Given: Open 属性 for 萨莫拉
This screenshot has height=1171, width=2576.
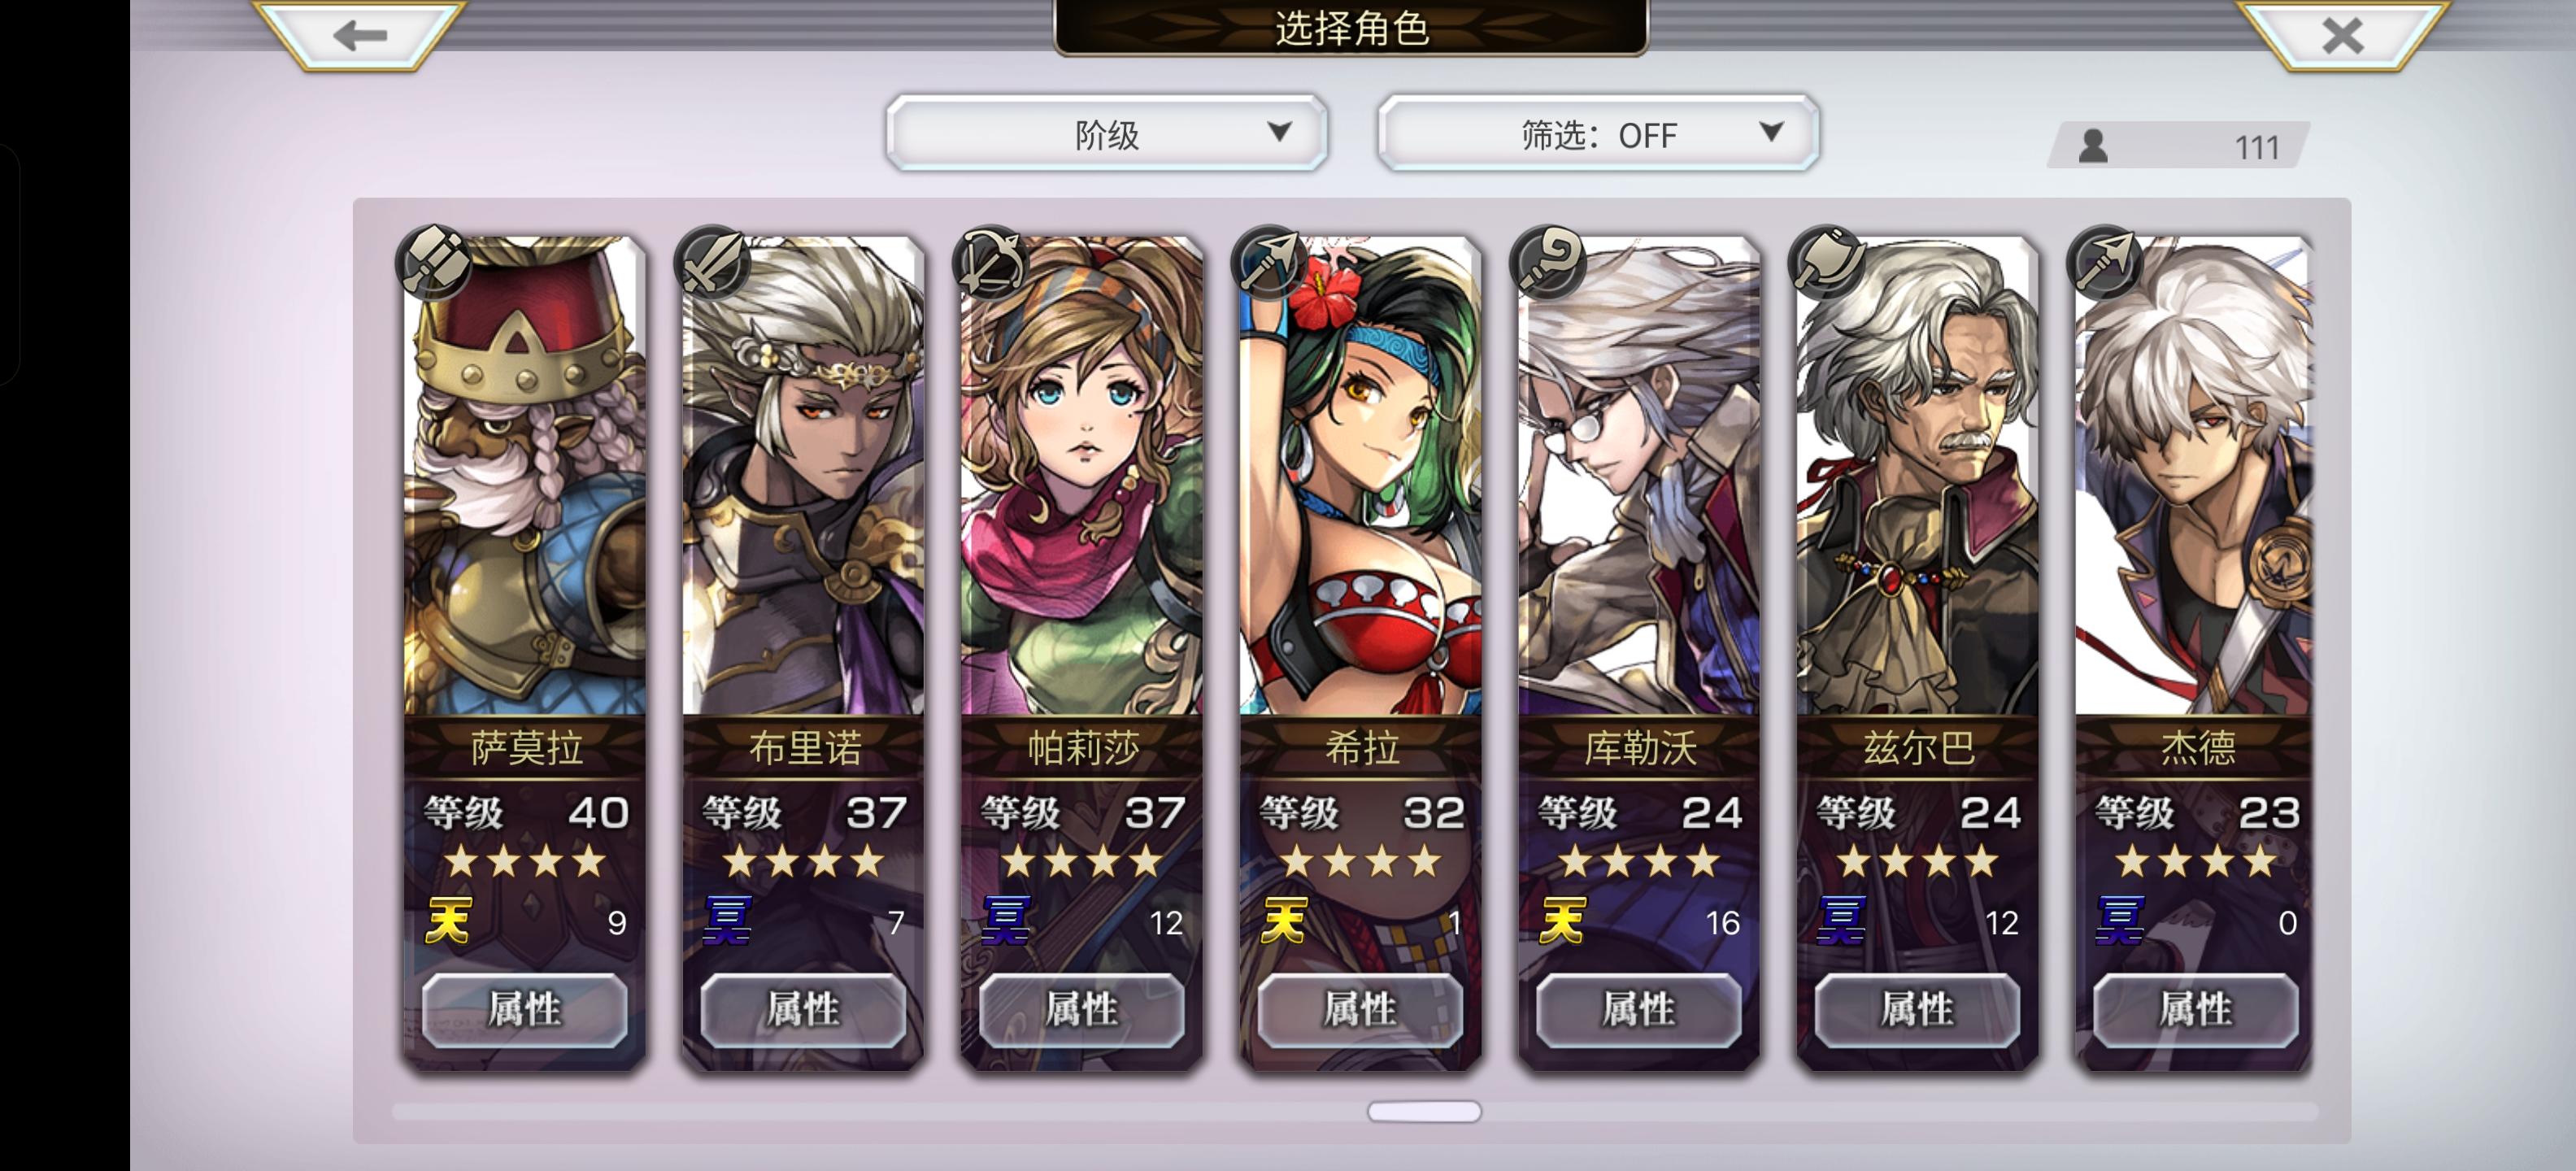Looking at the screenshot, I should (525, 1009).
